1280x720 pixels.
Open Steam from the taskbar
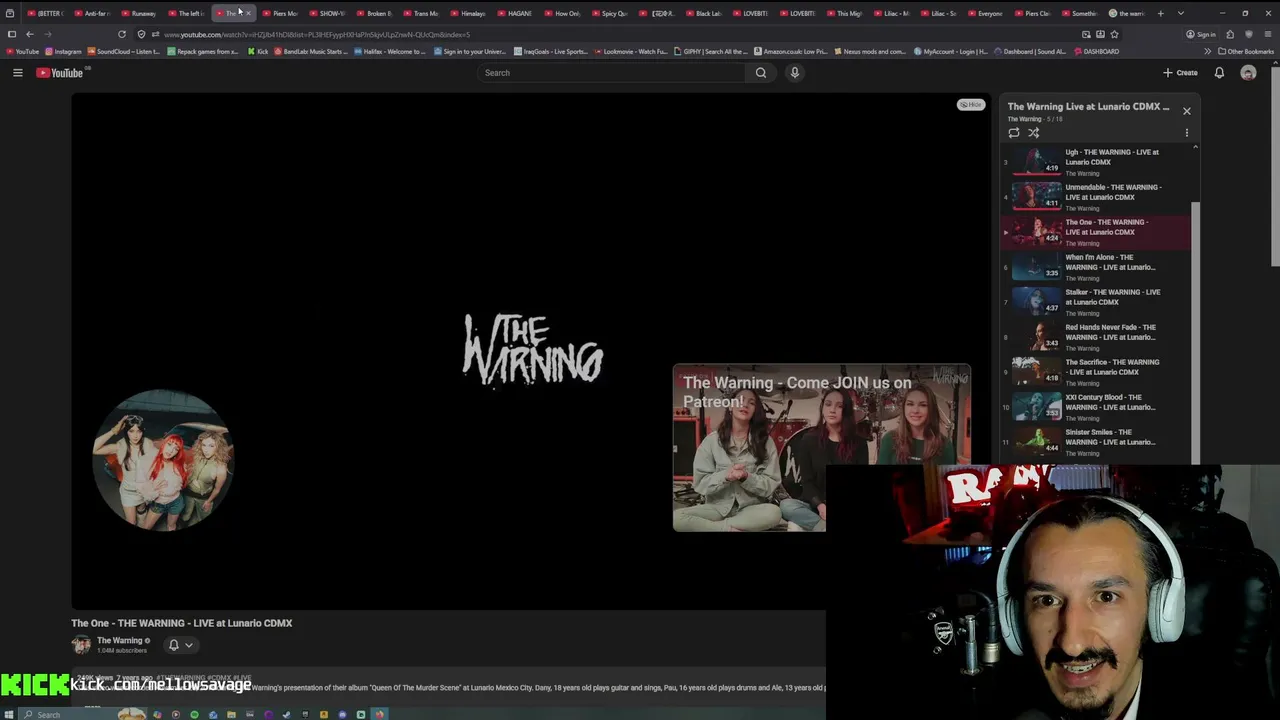(x=286, y=714)
